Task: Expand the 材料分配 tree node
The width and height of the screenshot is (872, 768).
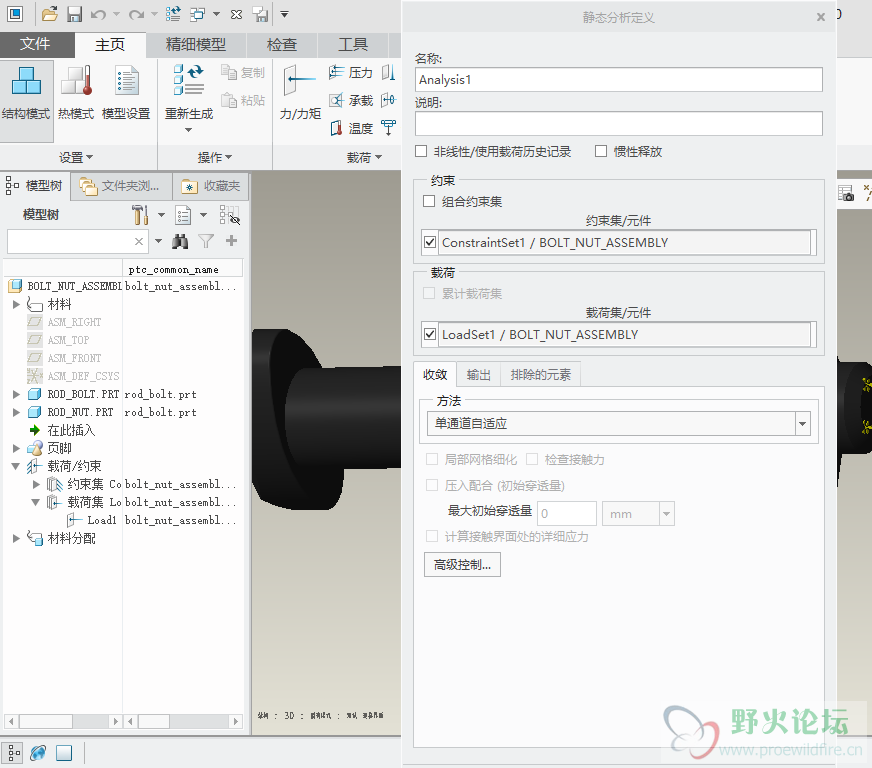Action: click(16, 538)
